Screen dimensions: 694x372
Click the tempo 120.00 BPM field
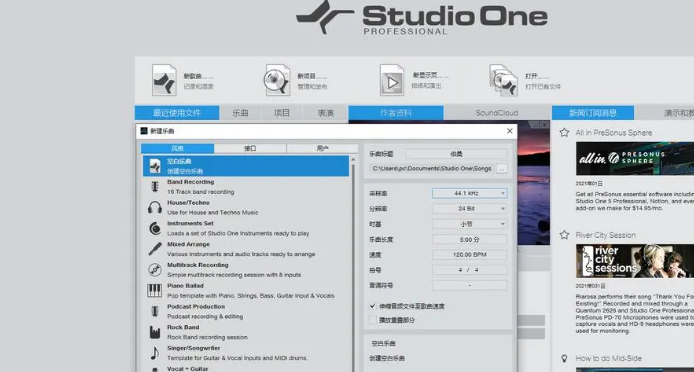470,255
